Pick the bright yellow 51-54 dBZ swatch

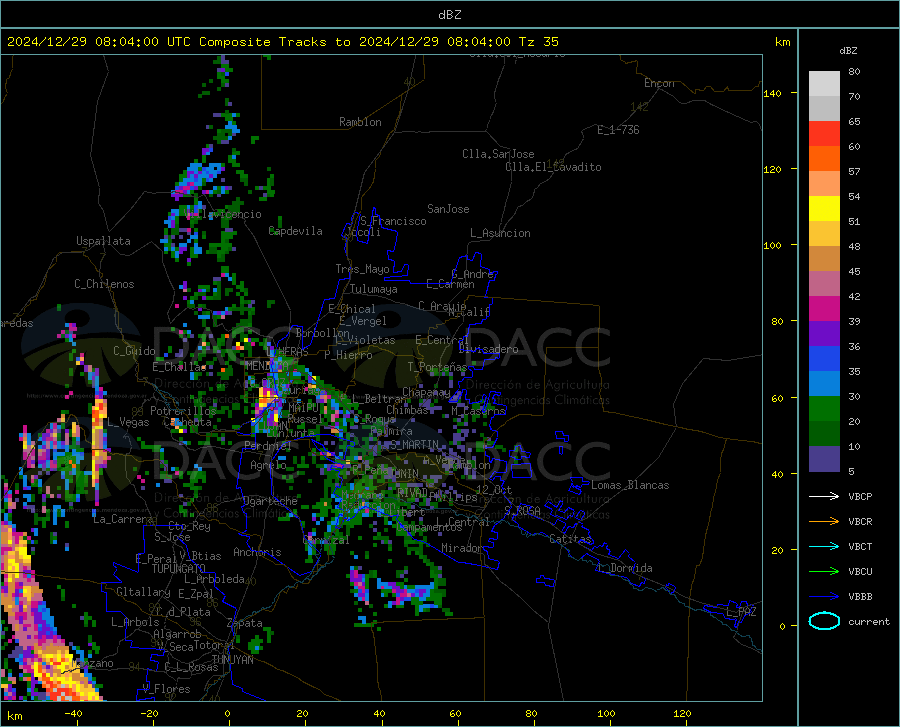(824, 209)
